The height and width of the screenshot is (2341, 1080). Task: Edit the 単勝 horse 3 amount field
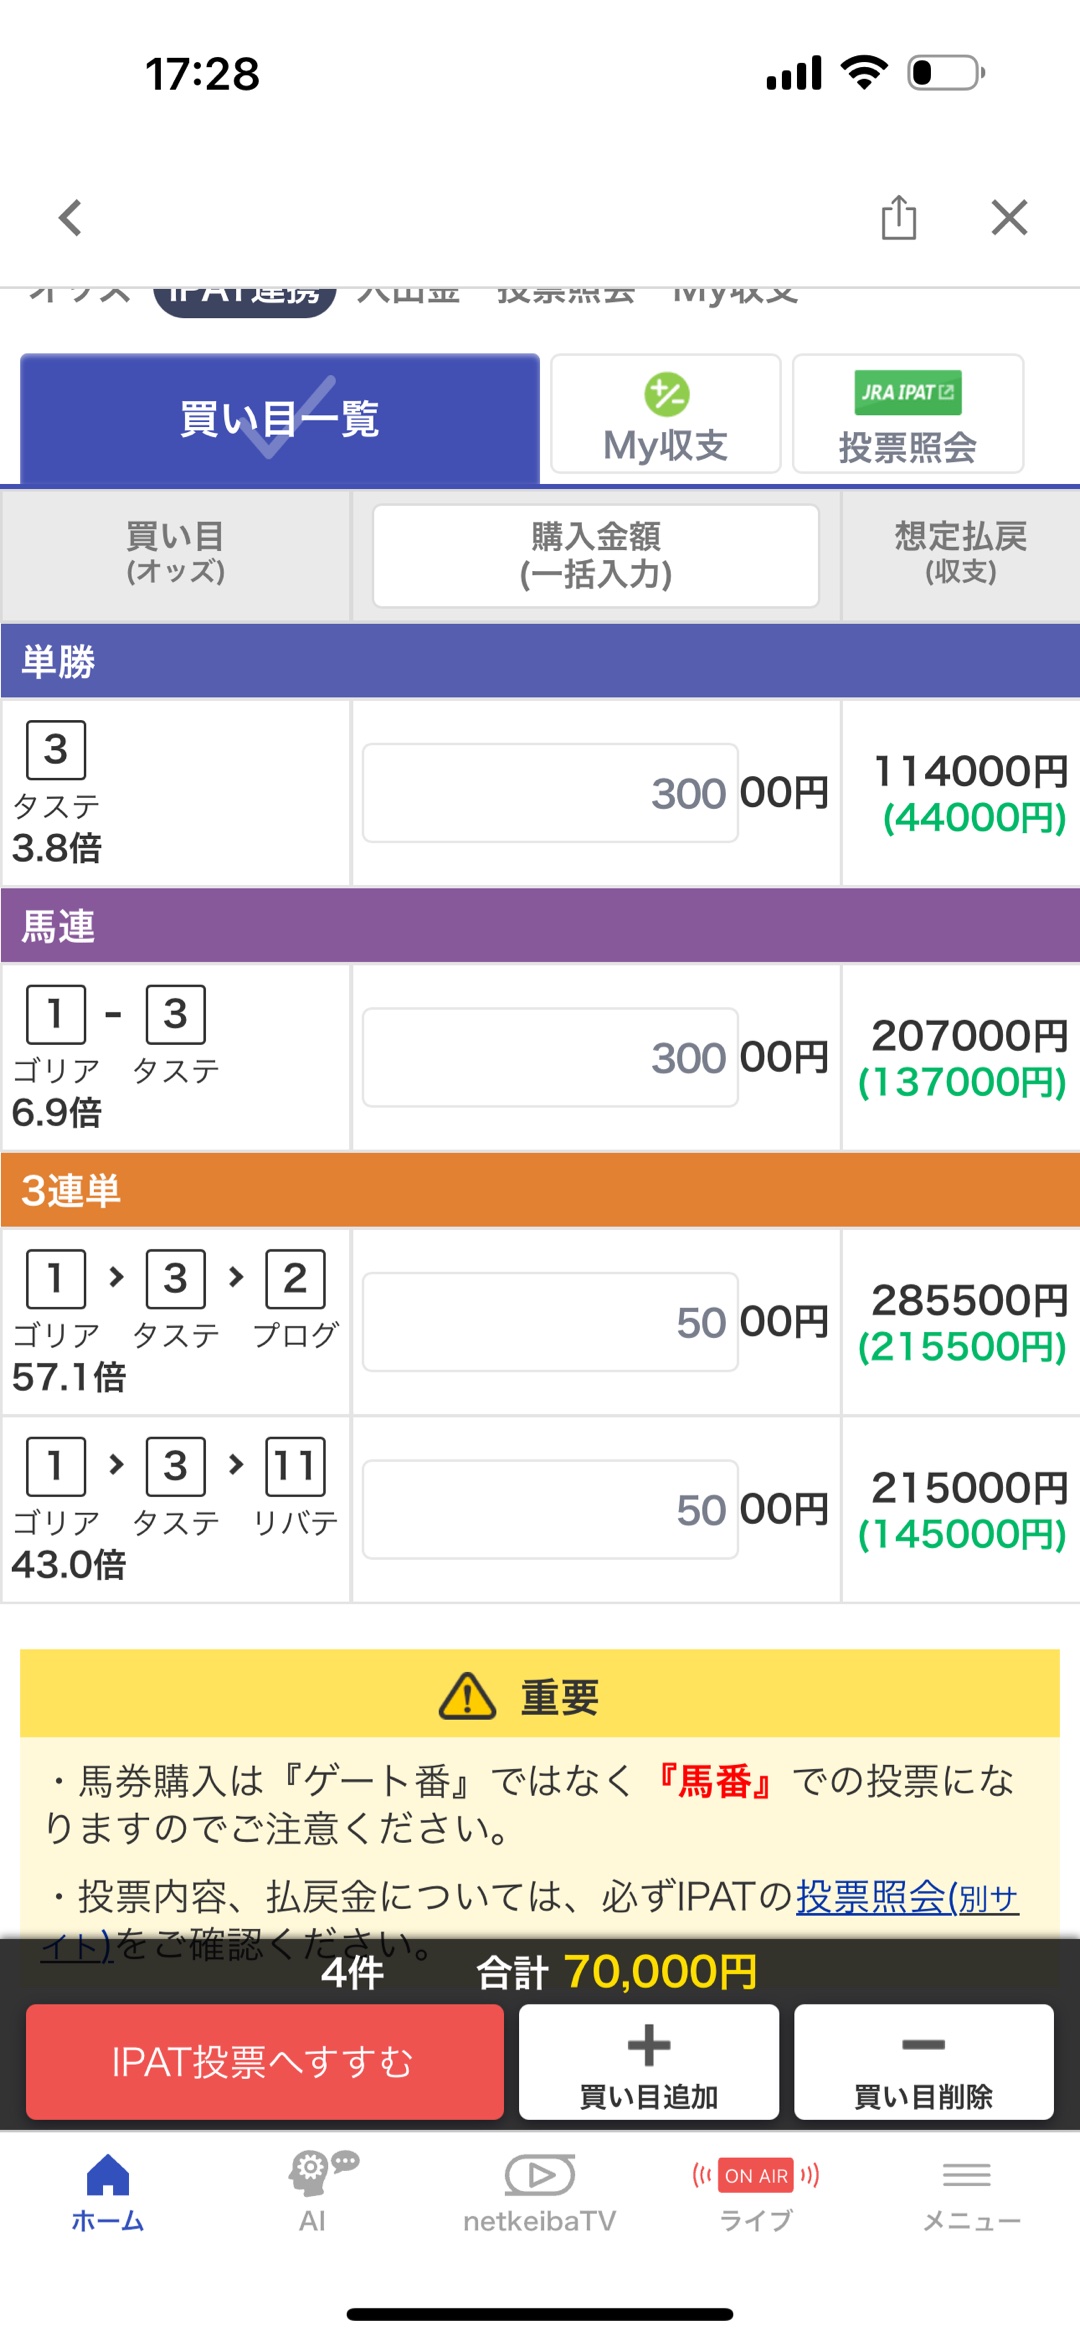[x=550, y=793]
